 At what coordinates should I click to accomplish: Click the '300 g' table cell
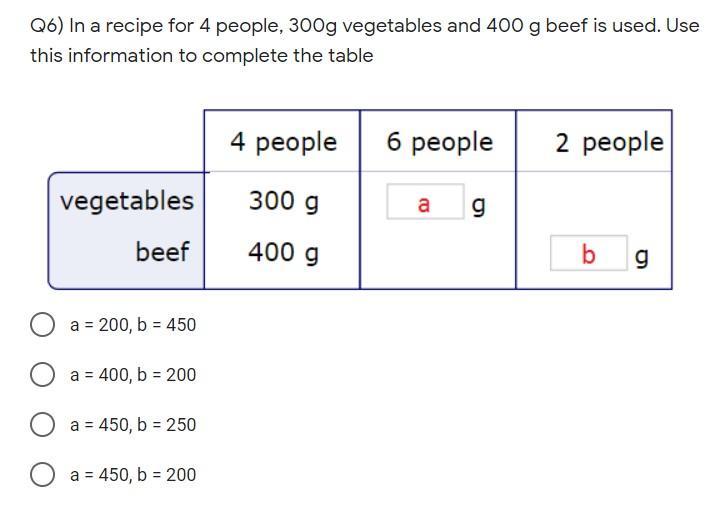284,201
